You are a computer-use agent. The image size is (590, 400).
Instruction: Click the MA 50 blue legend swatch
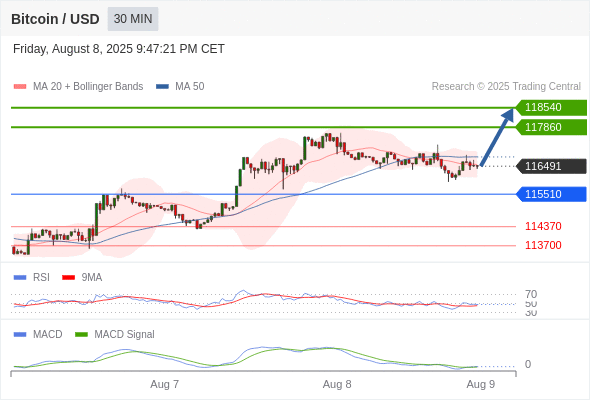point(162,87)
